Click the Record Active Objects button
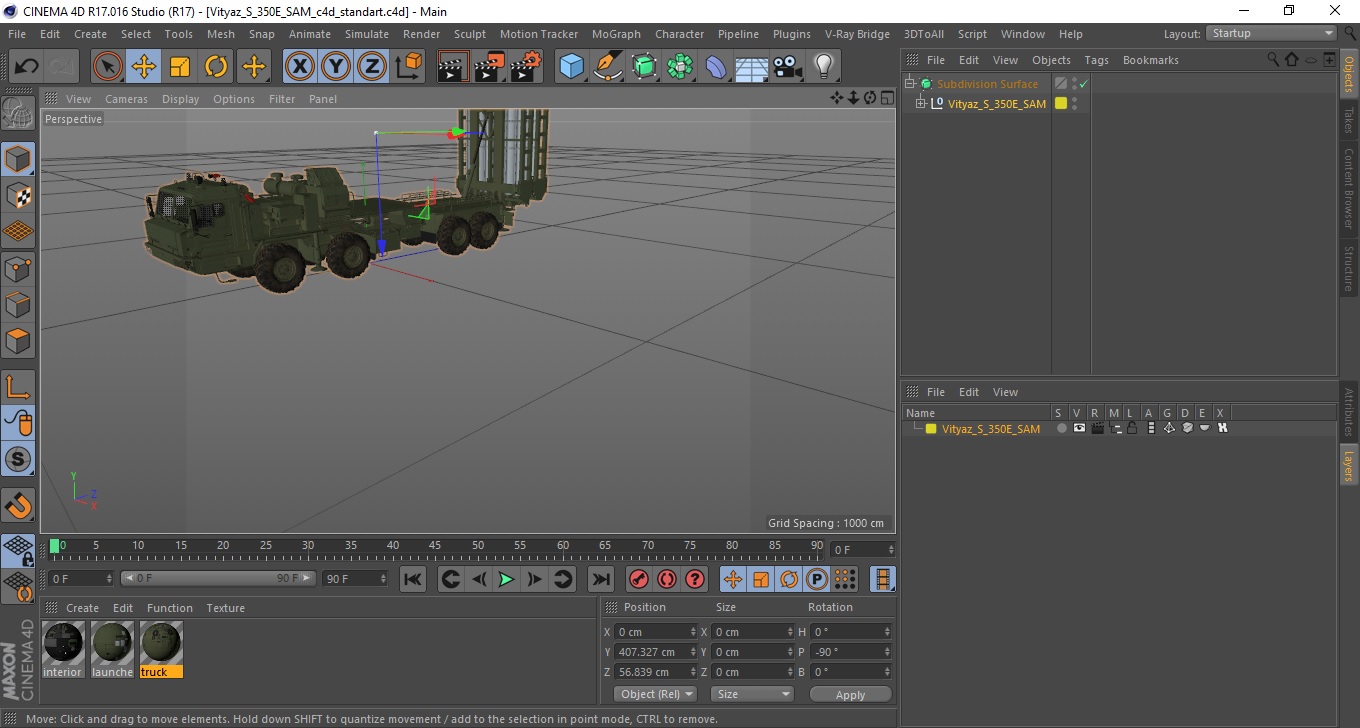The image size is (1360, 728). tap(639, 579)
